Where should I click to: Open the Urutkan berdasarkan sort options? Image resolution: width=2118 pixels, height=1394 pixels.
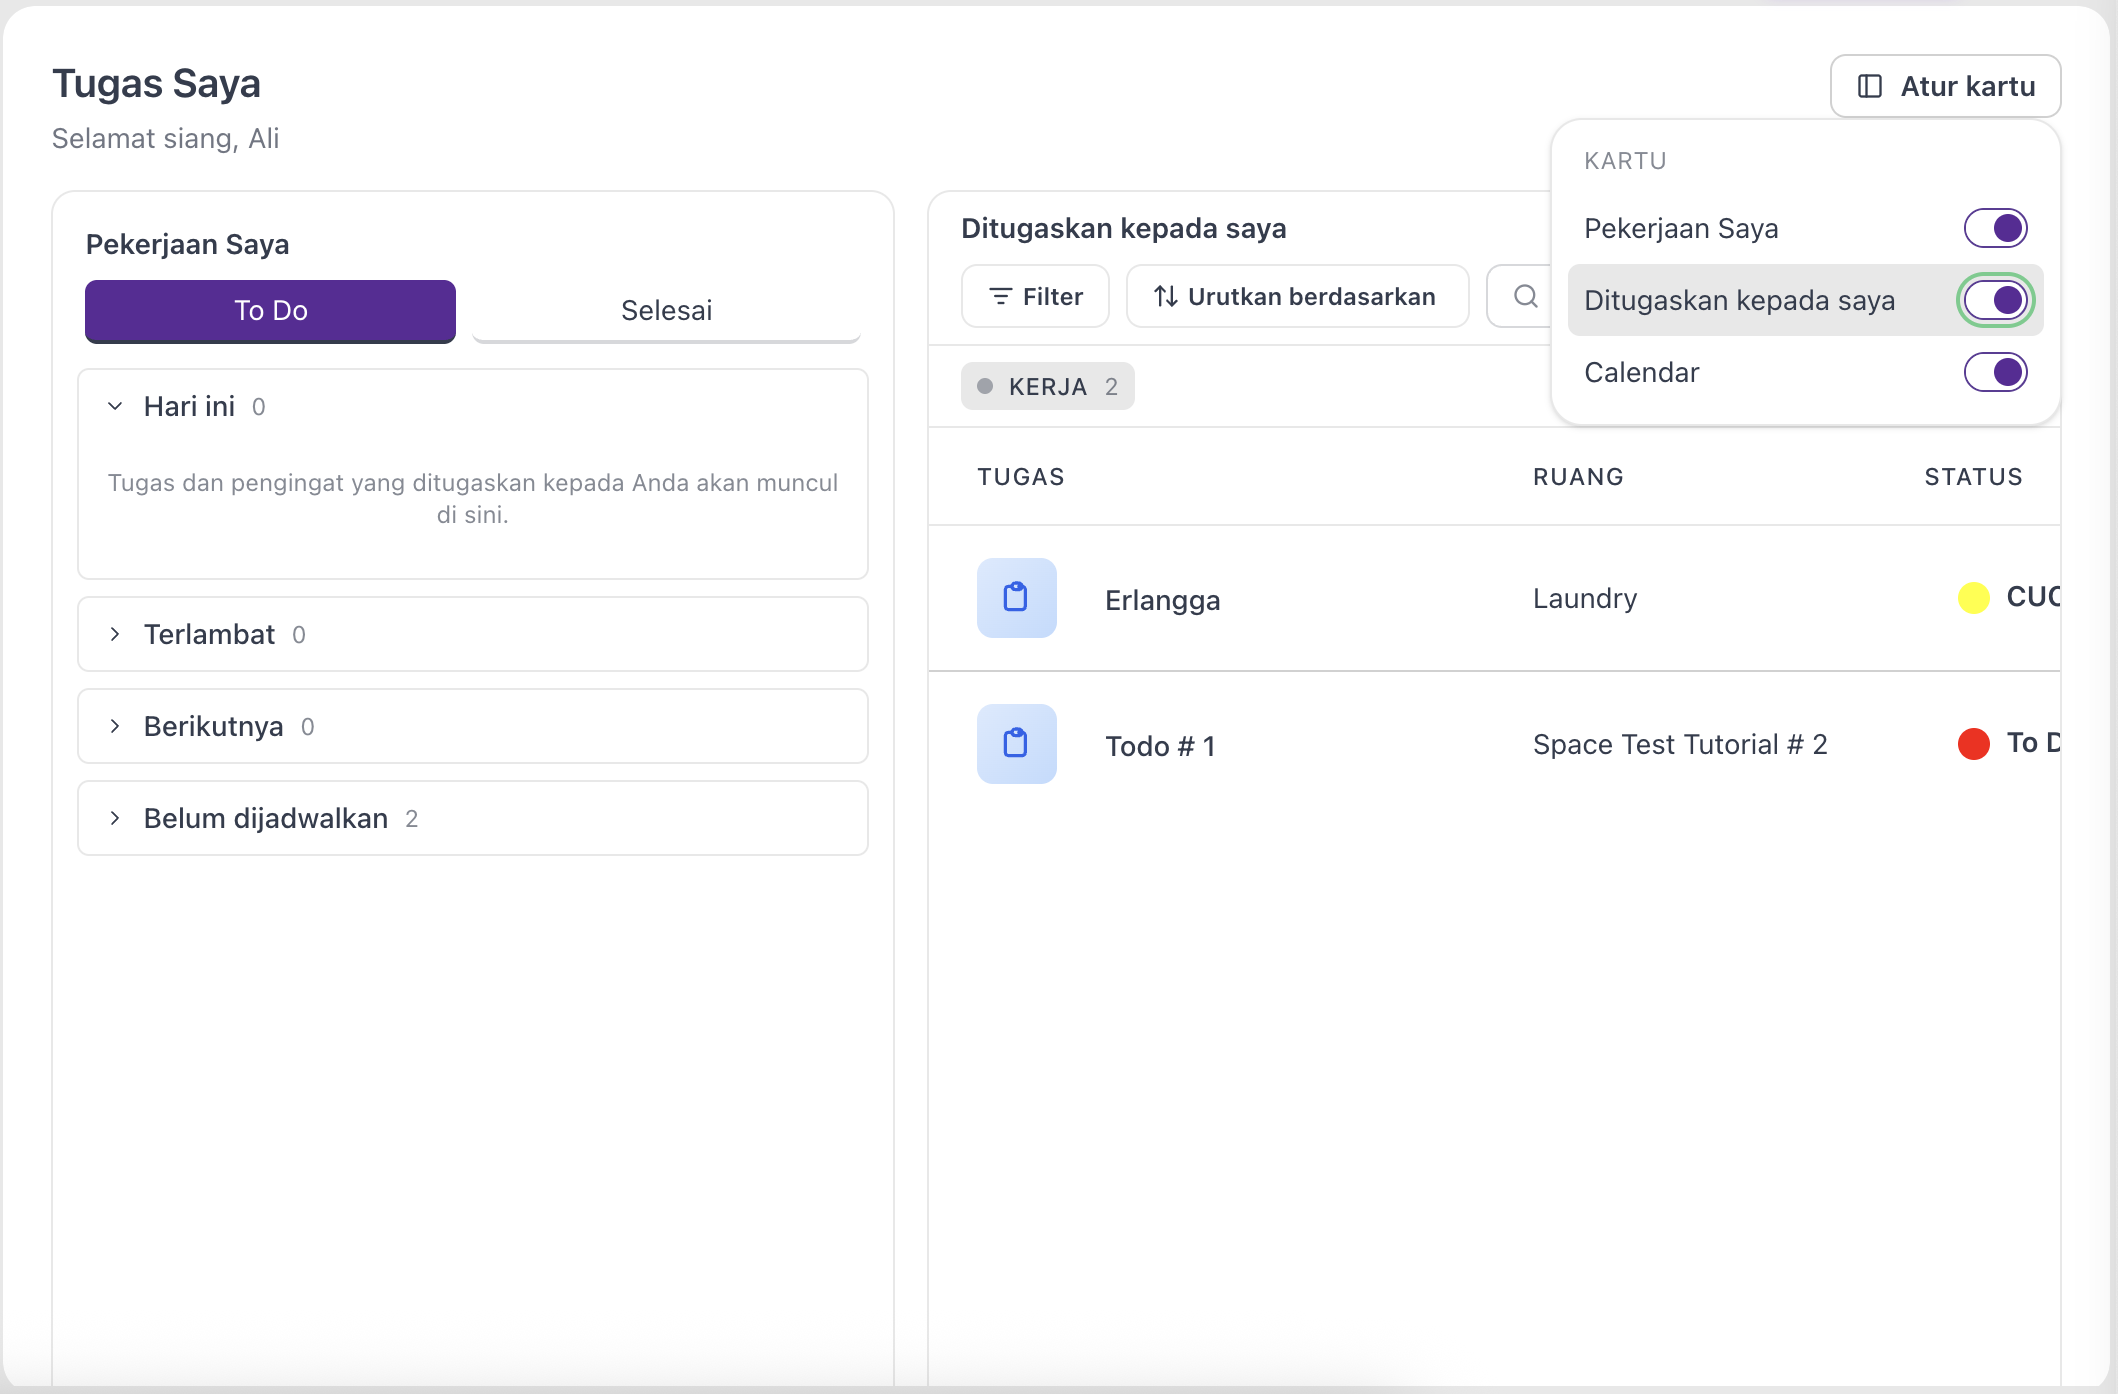[1297, 296]
